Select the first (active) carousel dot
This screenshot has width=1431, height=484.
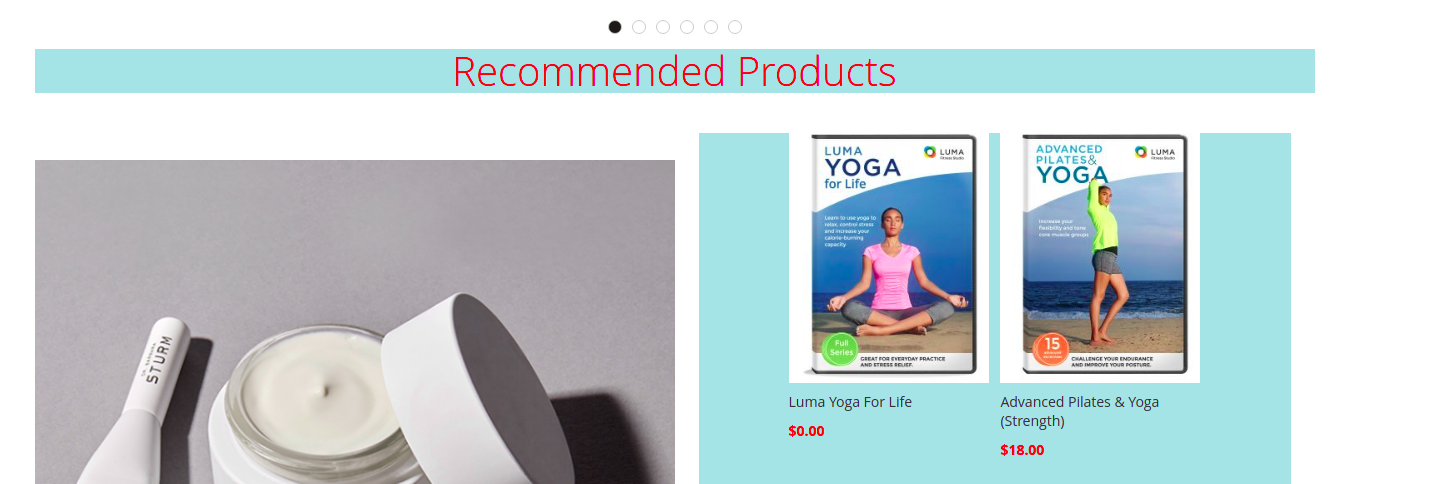pyautogui.click(x=615, y=27)
